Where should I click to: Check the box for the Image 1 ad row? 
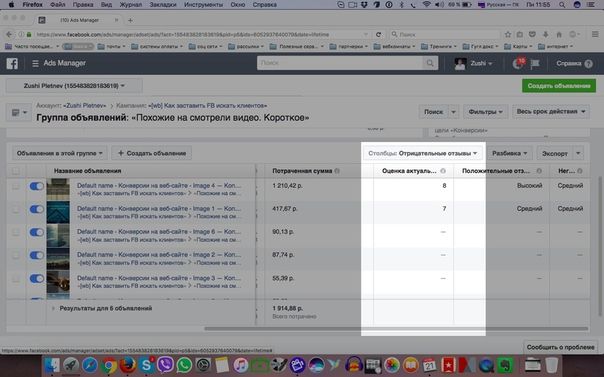(16, 209)
